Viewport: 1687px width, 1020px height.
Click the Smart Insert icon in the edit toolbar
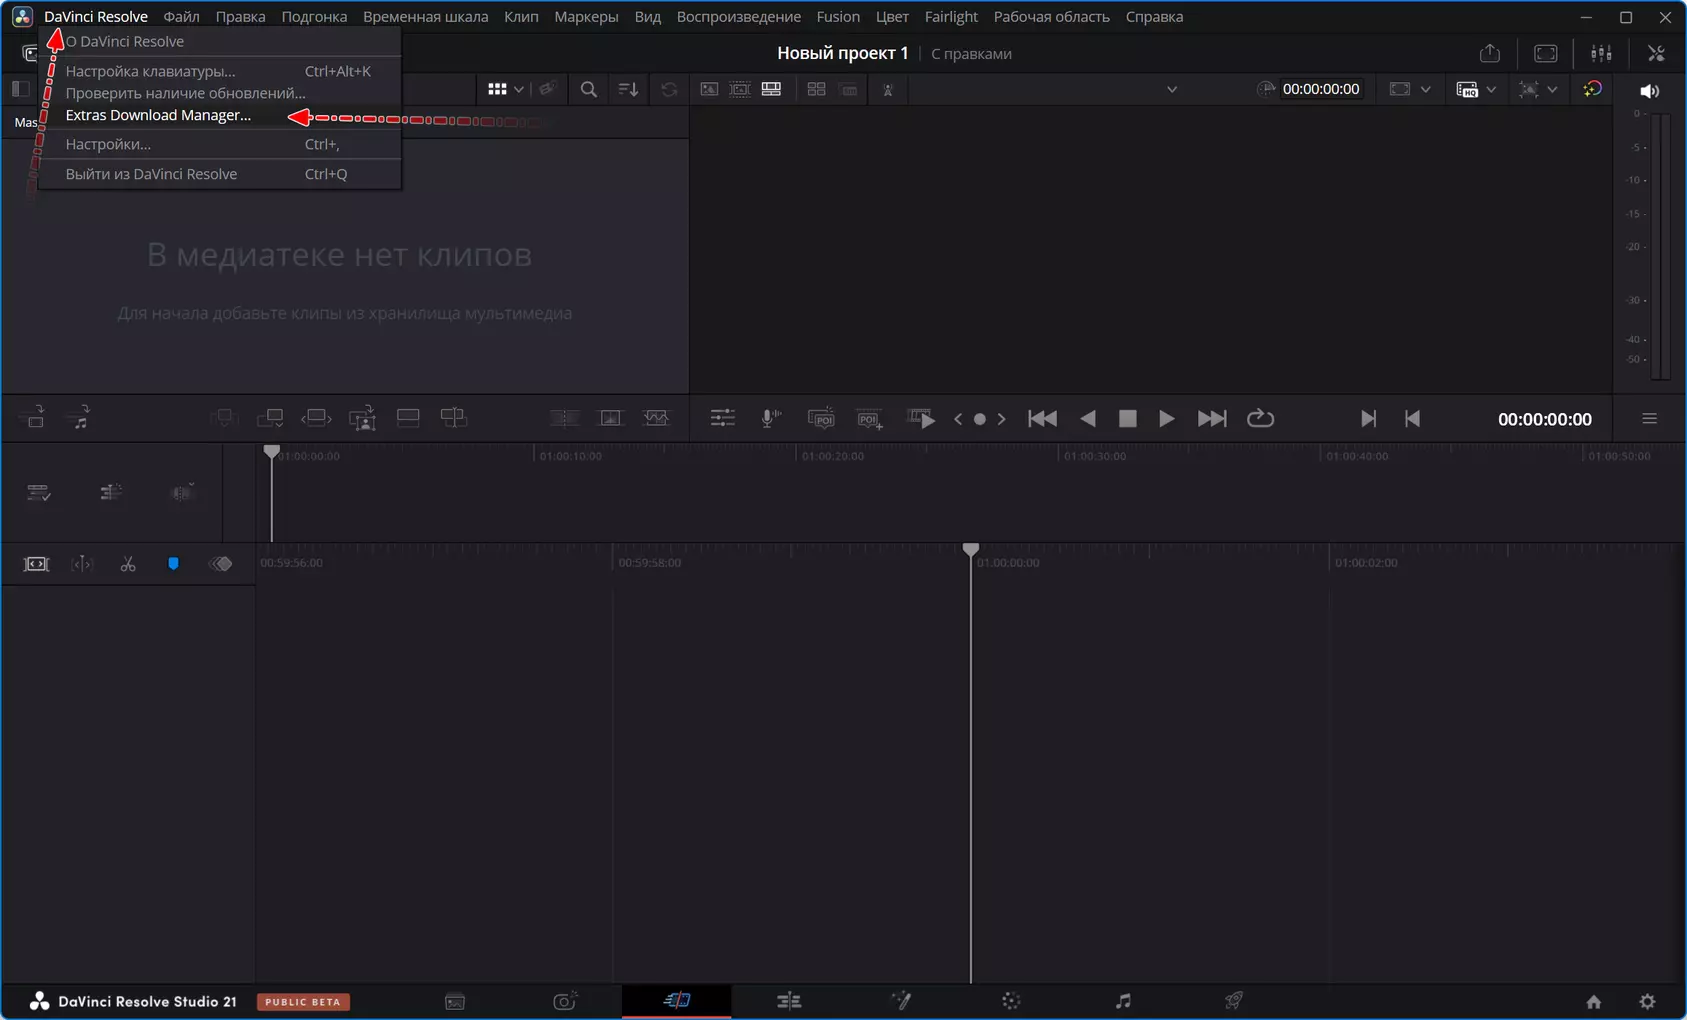(x=224, y=418)
